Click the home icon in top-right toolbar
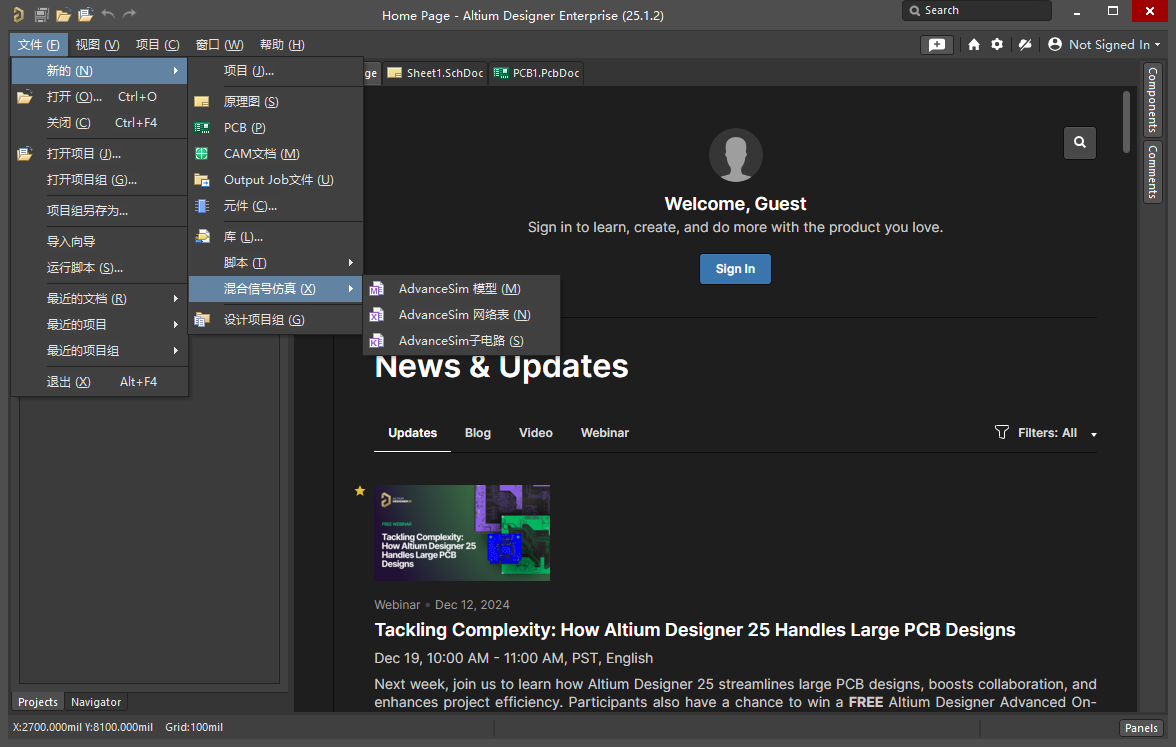 click(974, 45)
